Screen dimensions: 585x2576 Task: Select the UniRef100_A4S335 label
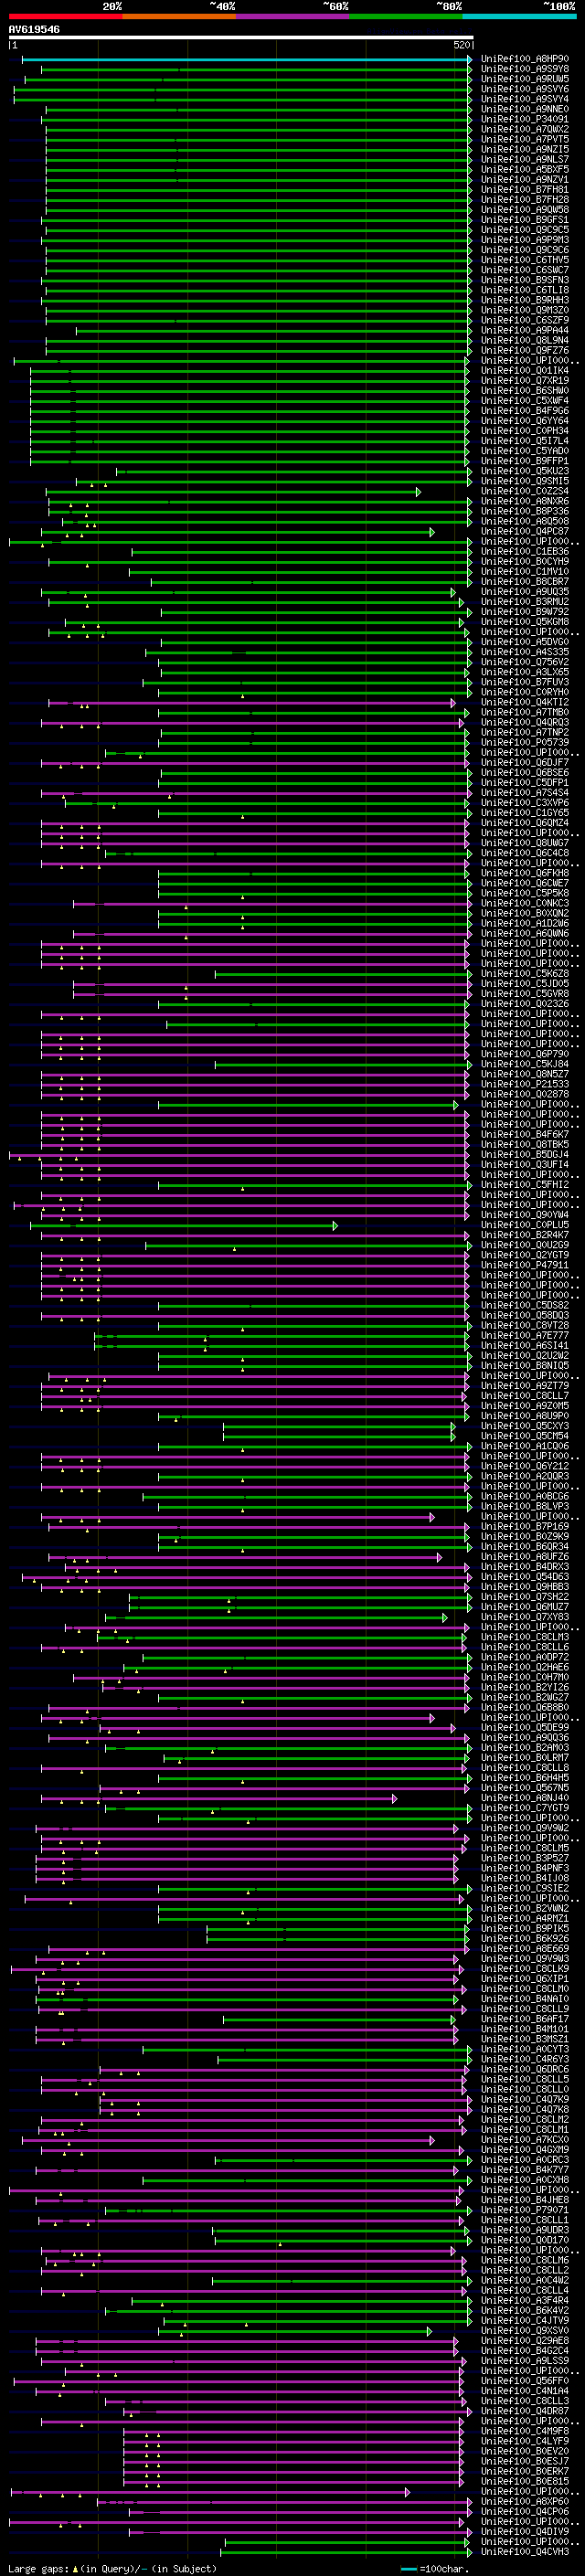tap(525, 652)
